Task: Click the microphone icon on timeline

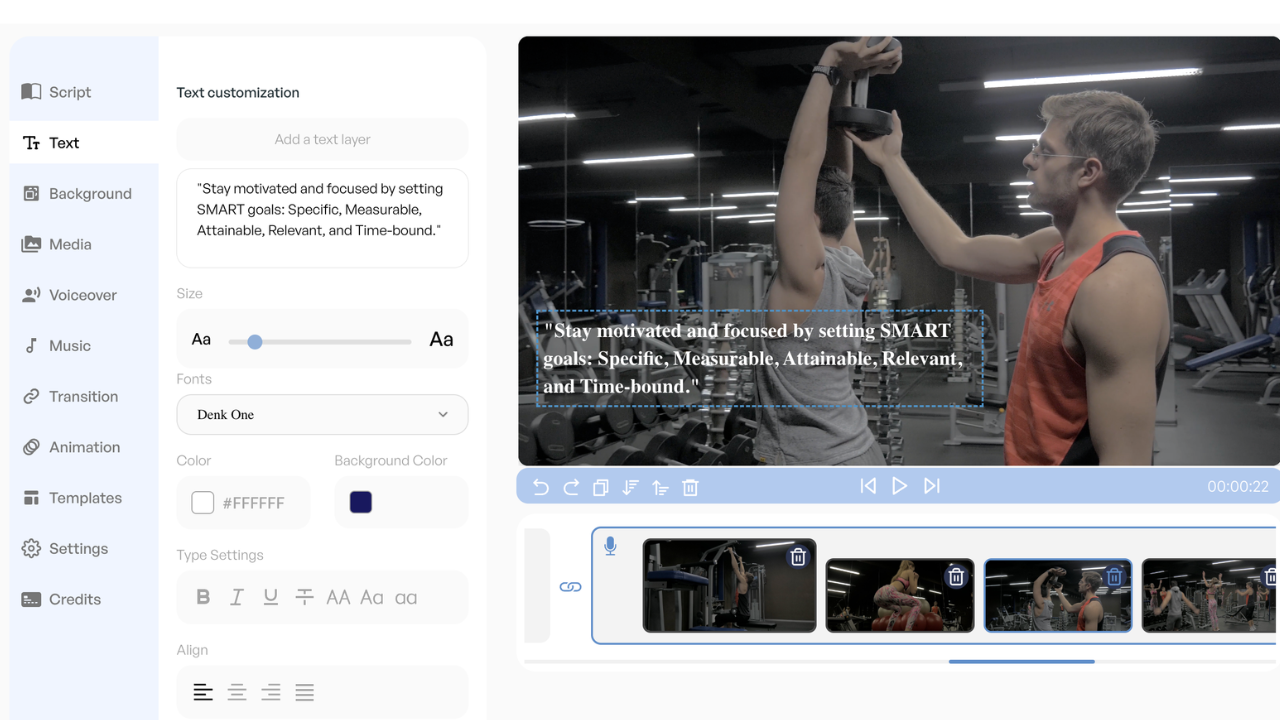Action: coord(610,546)
